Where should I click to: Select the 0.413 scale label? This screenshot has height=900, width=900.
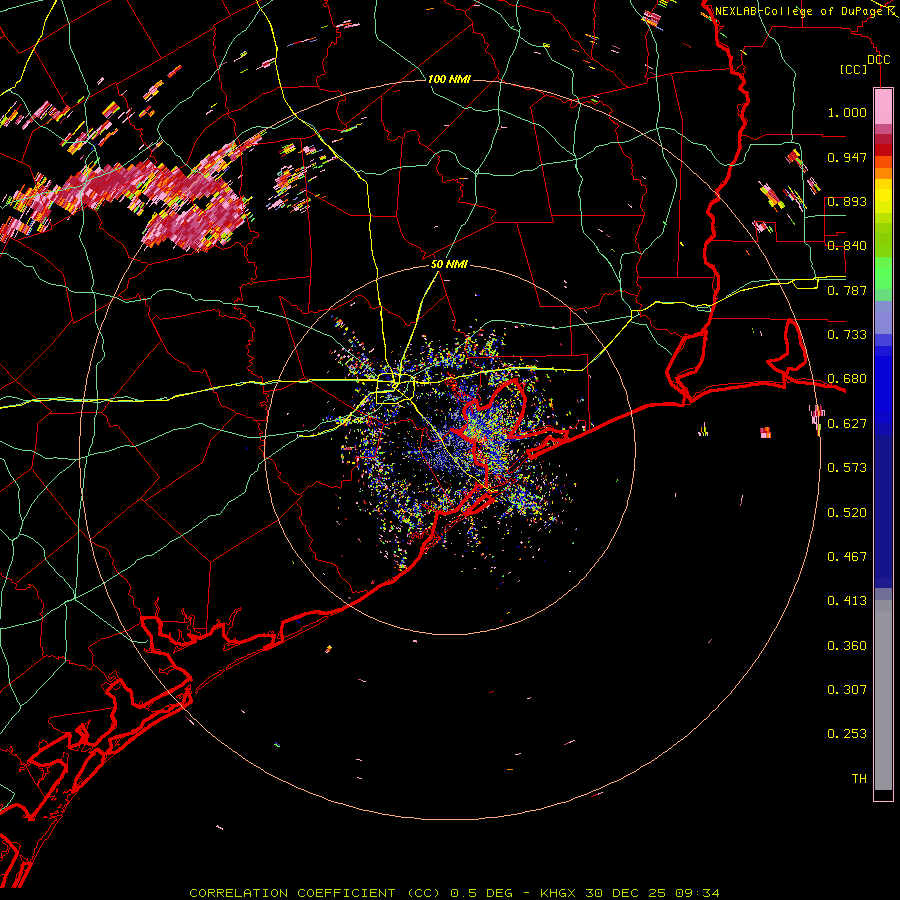click(x=847, y=601)
